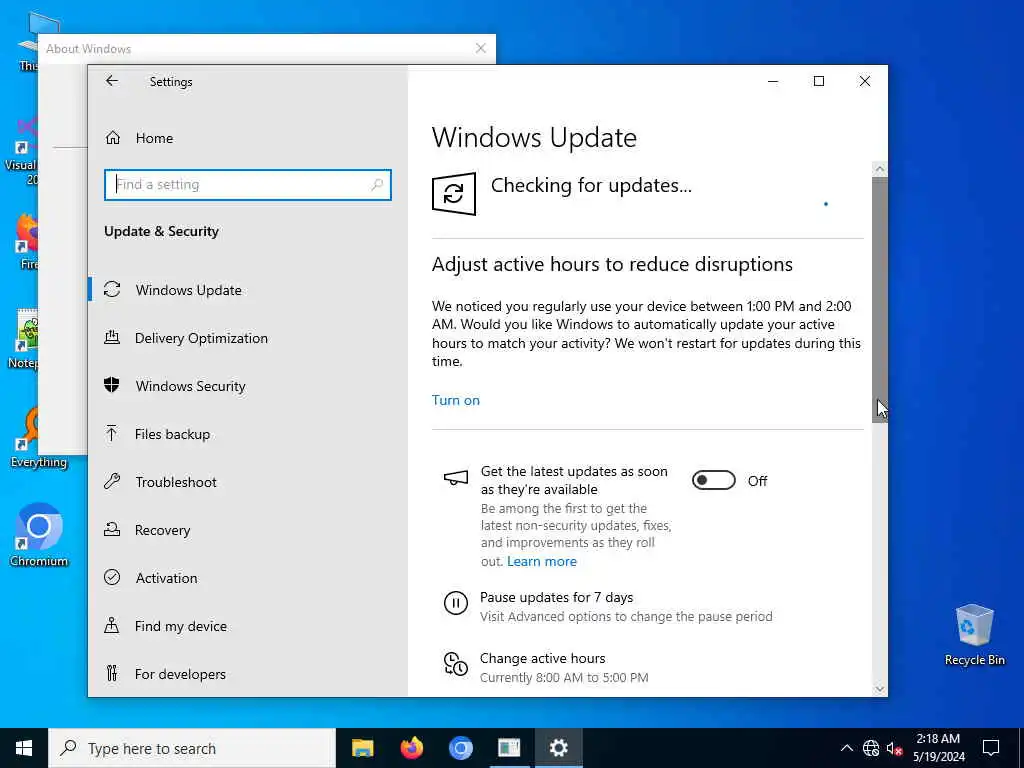Image resolution: width=1024 pixels, height=768 pixels.
Task: Launch Firefox from the taskbar
Action: point(411,748)
